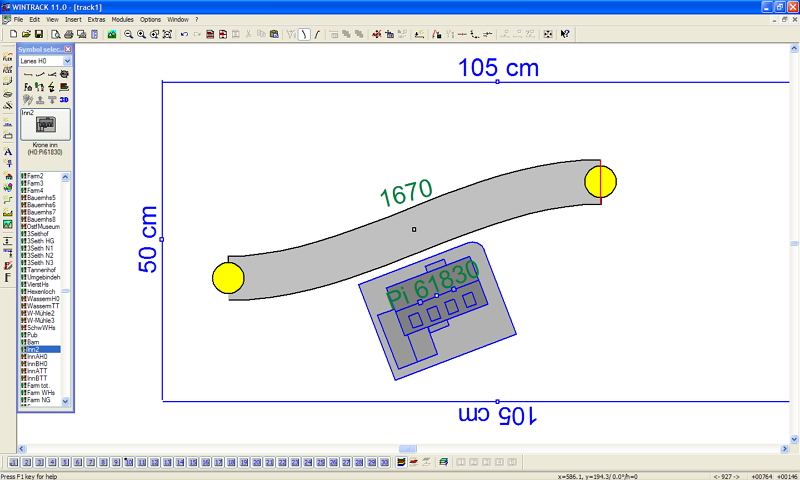Screen dimensions: 800x480
Task: Click the Krone inn symbol preview thumbnail
Action: (45, 124)
